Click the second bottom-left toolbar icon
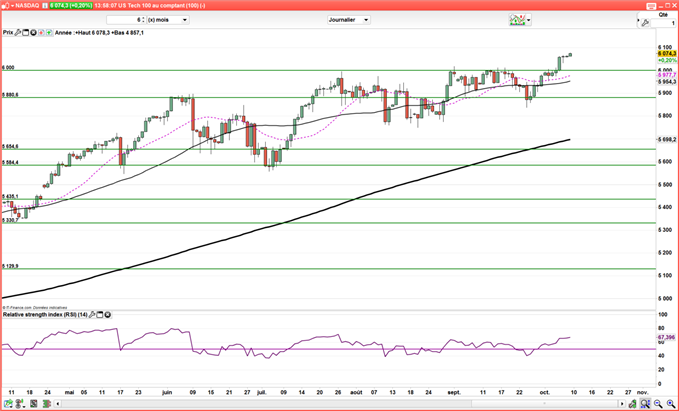The height and width of the screenshot is (411, 679). [x=19, y=404]
